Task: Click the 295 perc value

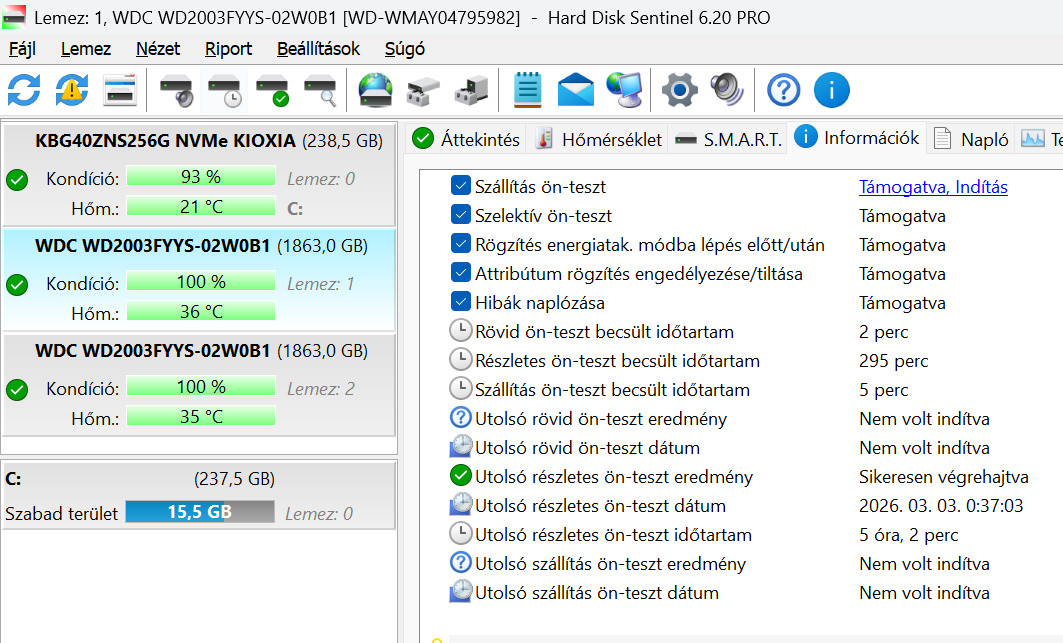Action: tap(894, 361)
